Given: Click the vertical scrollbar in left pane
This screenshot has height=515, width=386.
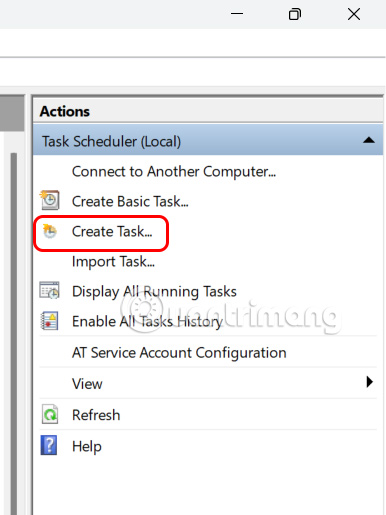Looking at the screenshot, I should [x=13, y=333].
